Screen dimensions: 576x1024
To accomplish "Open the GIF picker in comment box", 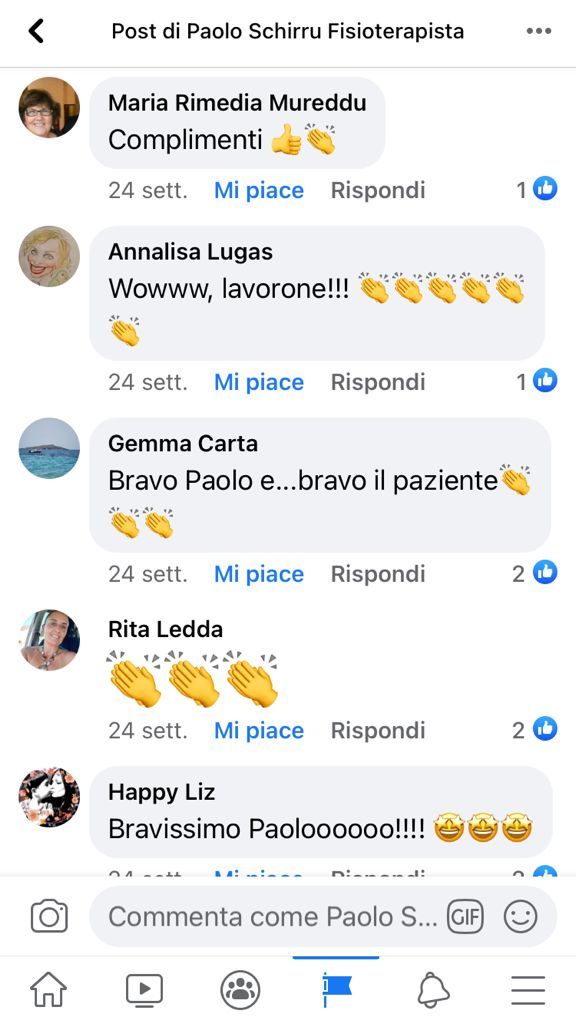I will [465, 916].
